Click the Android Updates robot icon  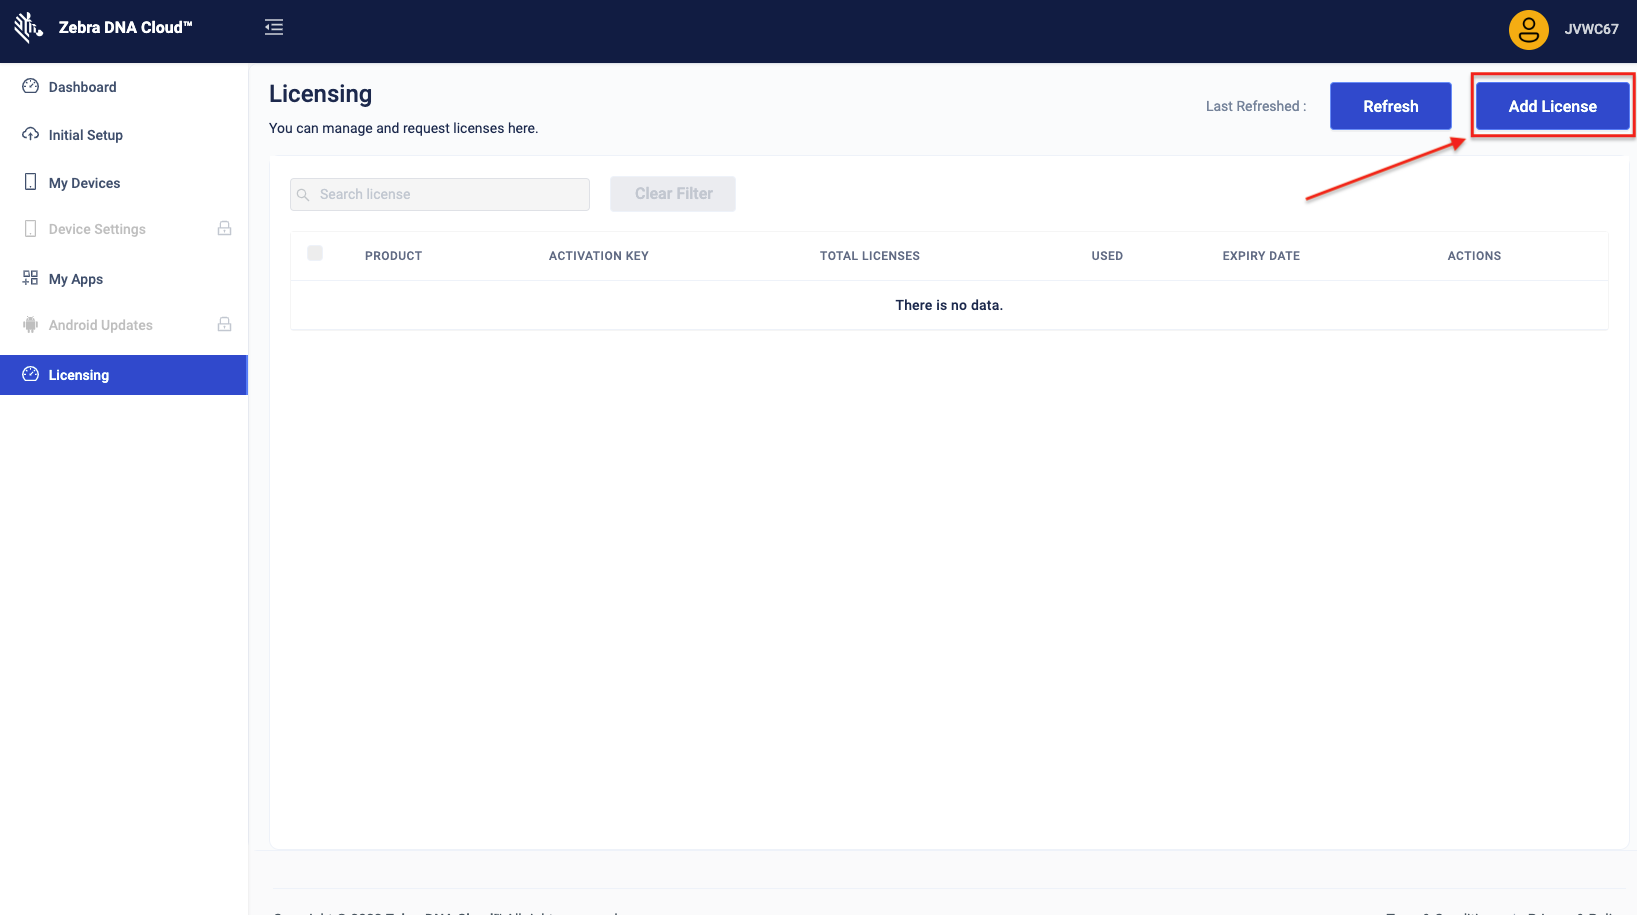pos(31,325)
